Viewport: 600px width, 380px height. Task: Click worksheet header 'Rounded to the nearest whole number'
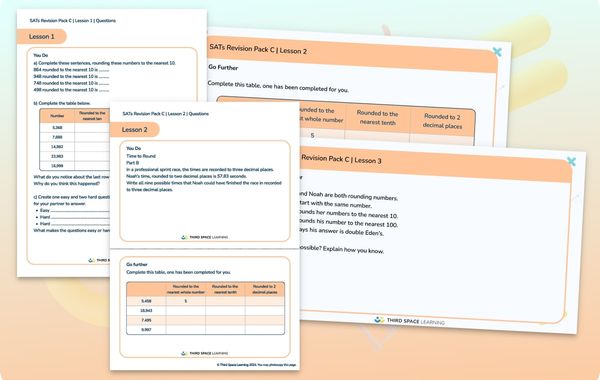186,289
